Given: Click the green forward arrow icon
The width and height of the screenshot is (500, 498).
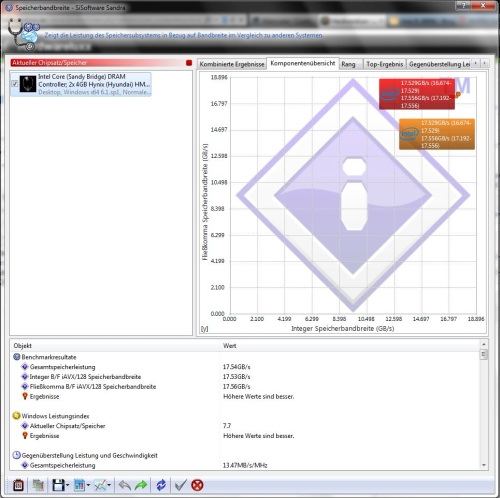Looking at the screenshot, I should pos(141,485).
